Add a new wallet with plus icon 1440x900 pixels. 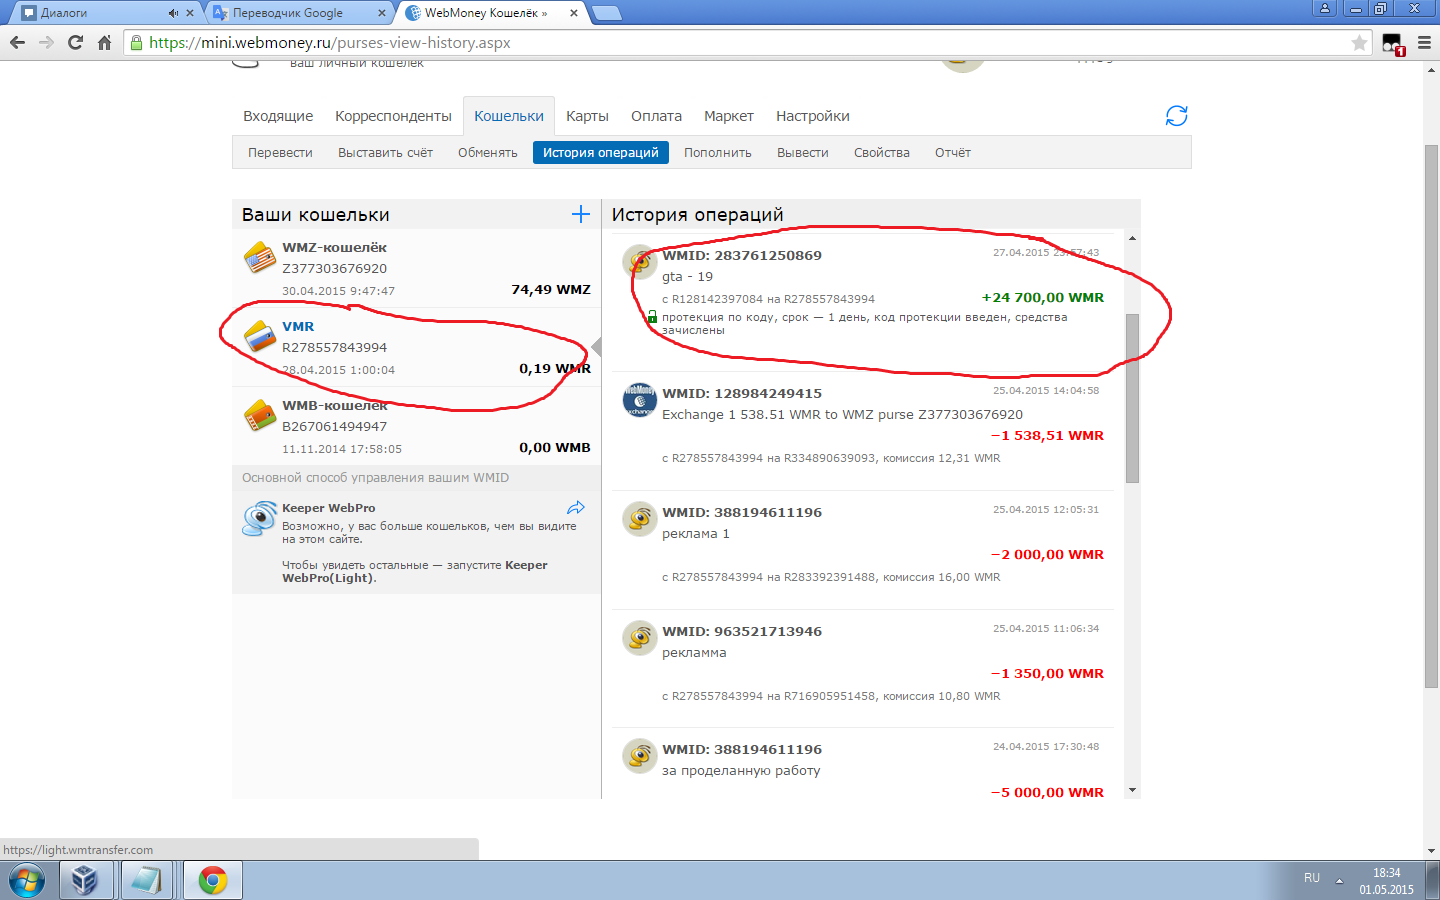[580, 214]
